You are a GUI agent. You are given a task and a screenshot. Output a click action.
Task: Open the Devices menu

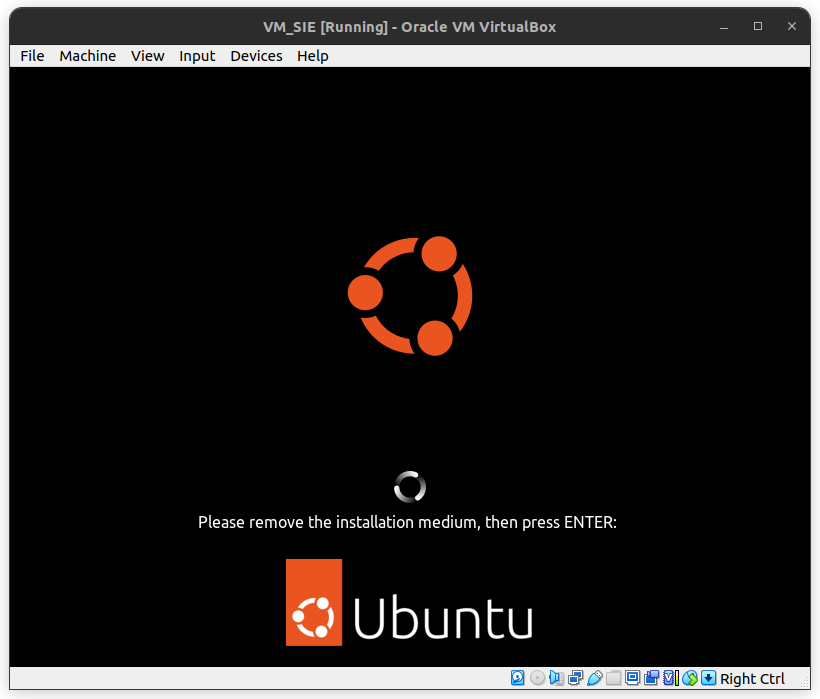(x=256, y=56)
